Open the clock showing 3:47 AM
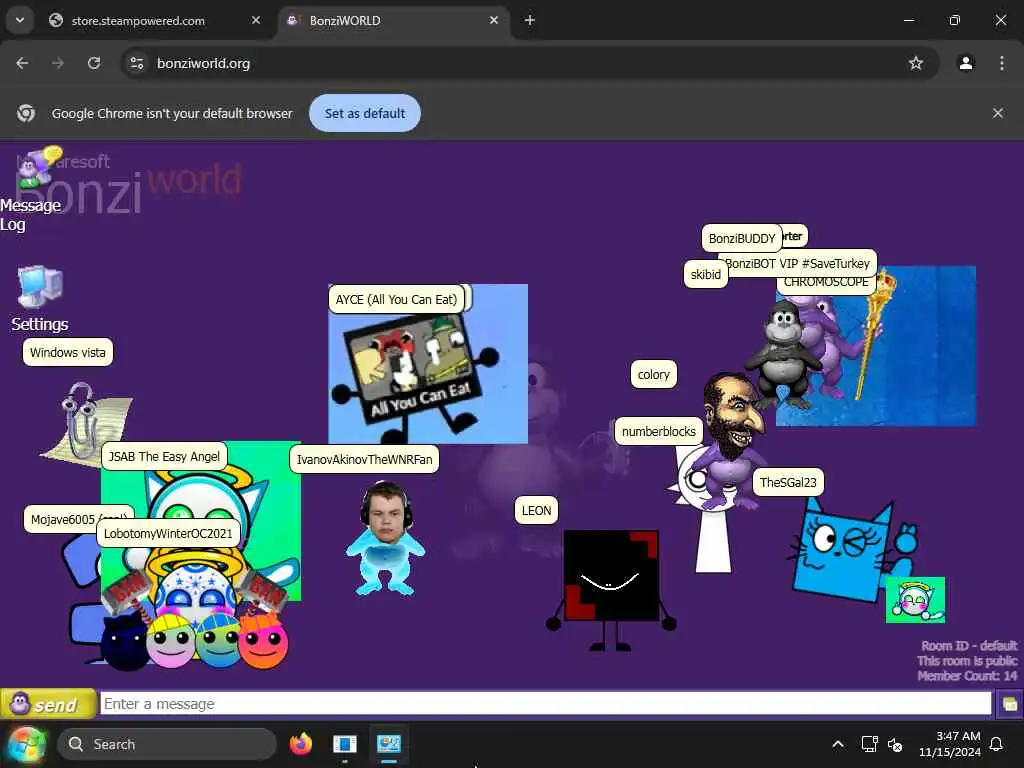The width and height of the screenshot is (1024, 768). coord(950,744)
